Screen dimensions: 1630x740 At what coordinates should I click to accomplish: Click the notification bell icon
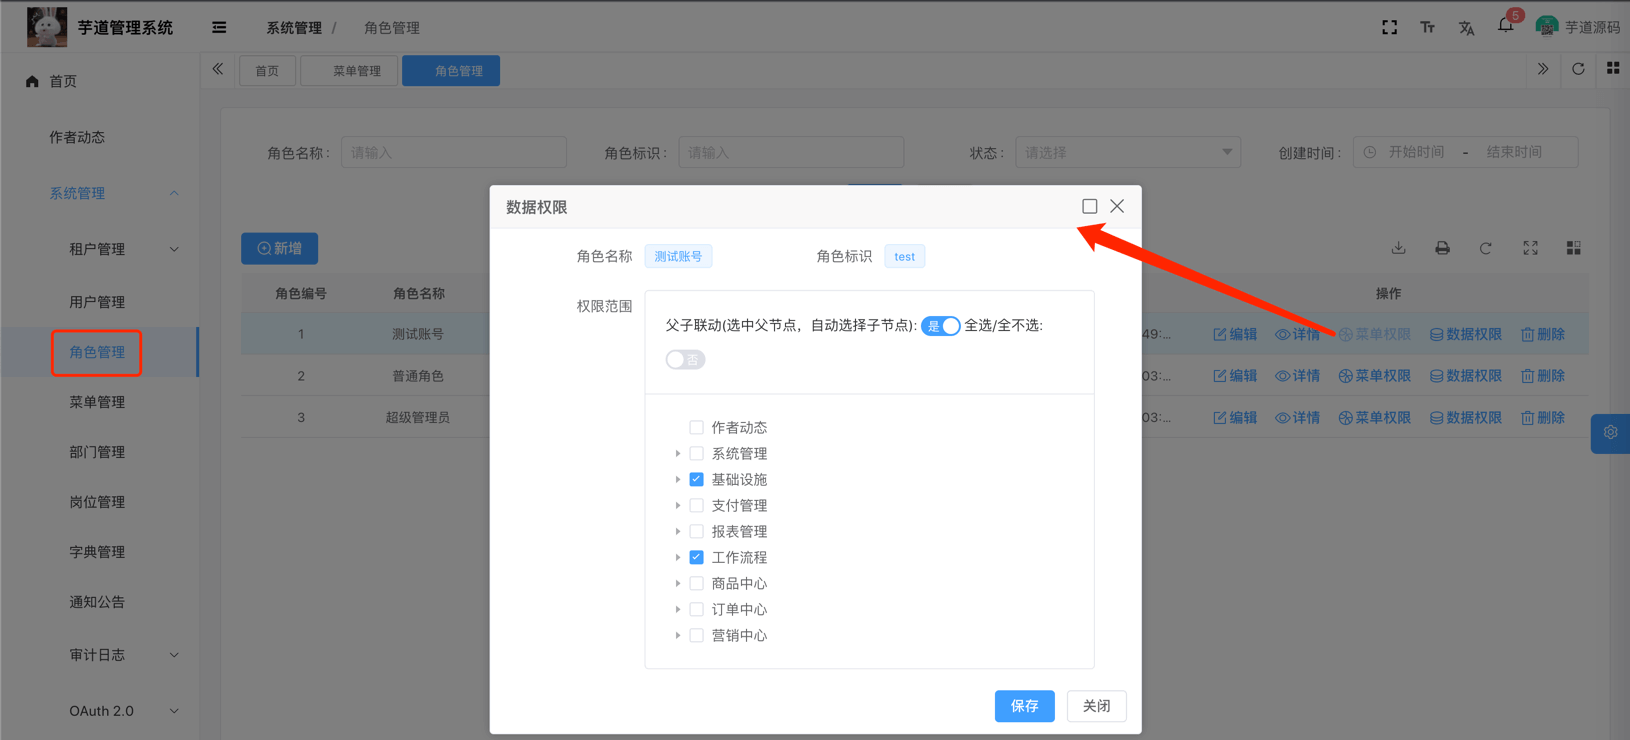1505,27
